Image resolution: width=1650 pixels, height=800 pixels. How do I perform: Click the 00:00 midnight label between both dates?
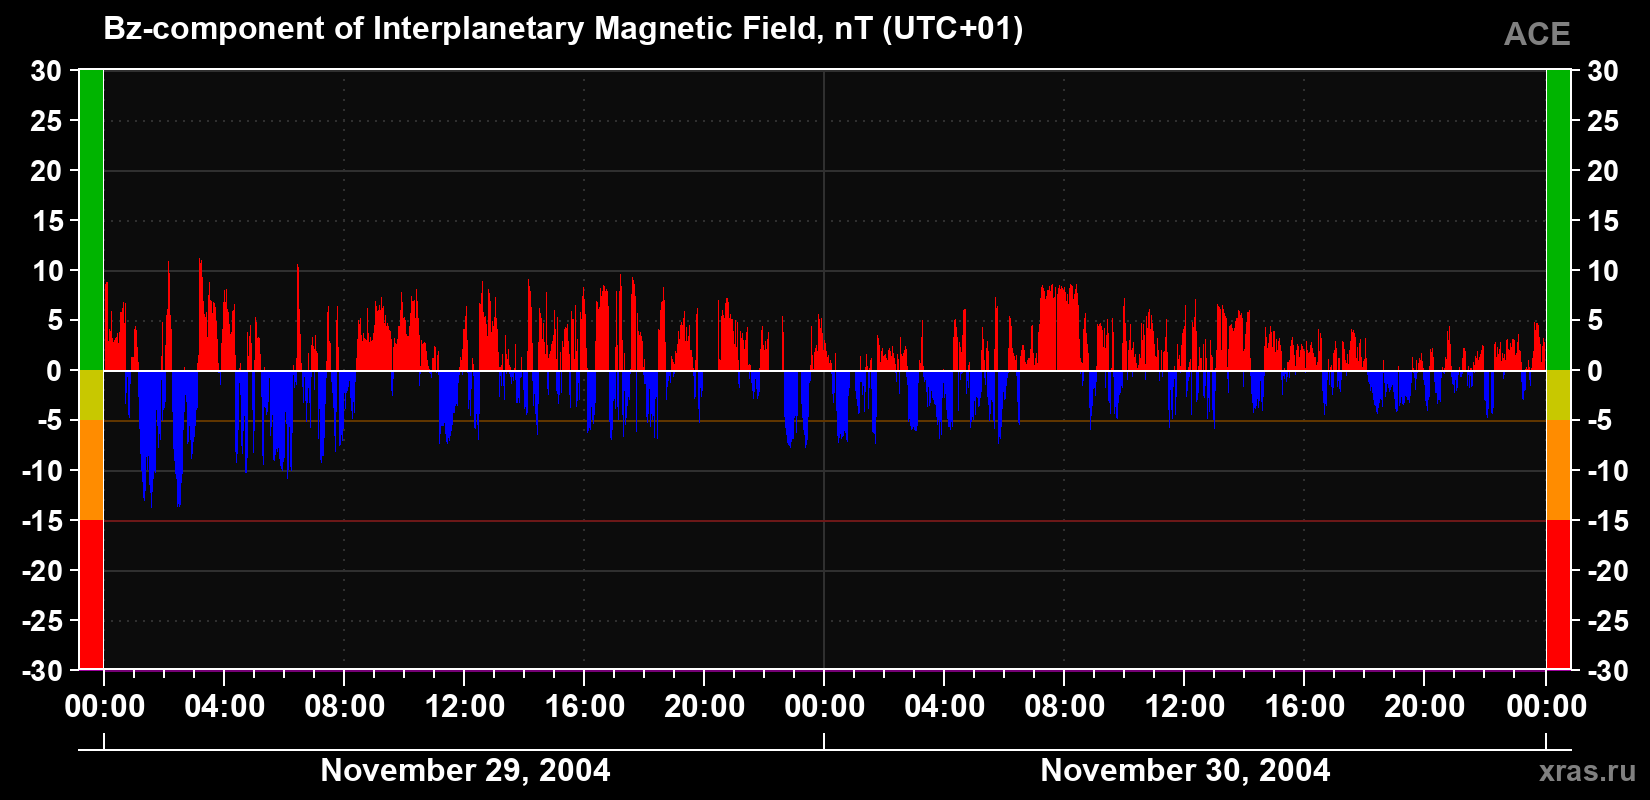pos(825,706)
